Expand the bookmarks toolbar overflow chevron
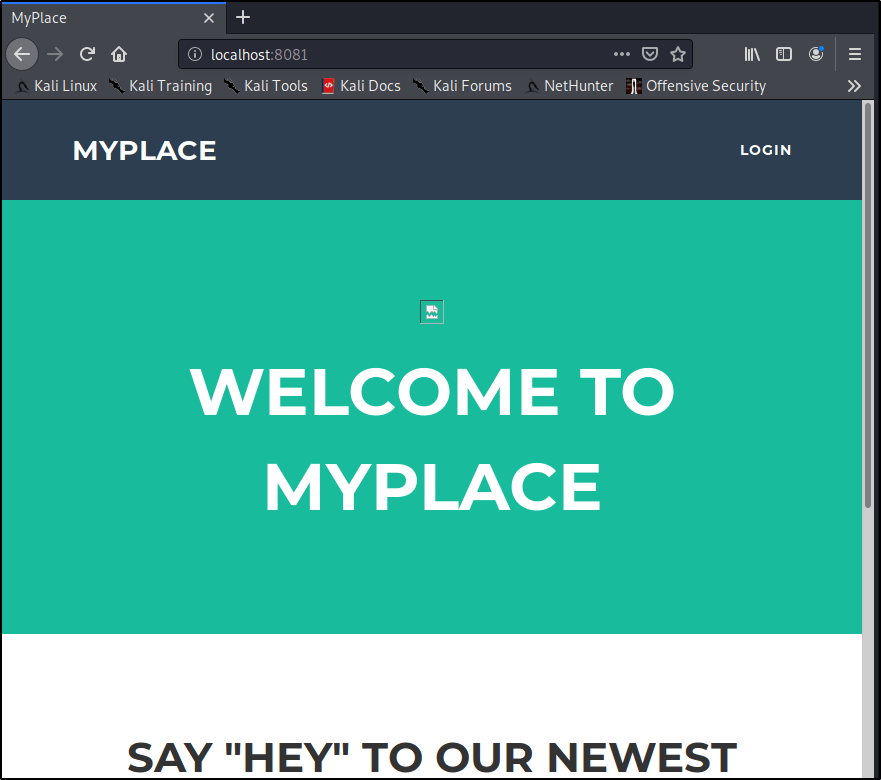Image resolution: width=881 pixels, height=780 pixels. click(x=854, y=86)
